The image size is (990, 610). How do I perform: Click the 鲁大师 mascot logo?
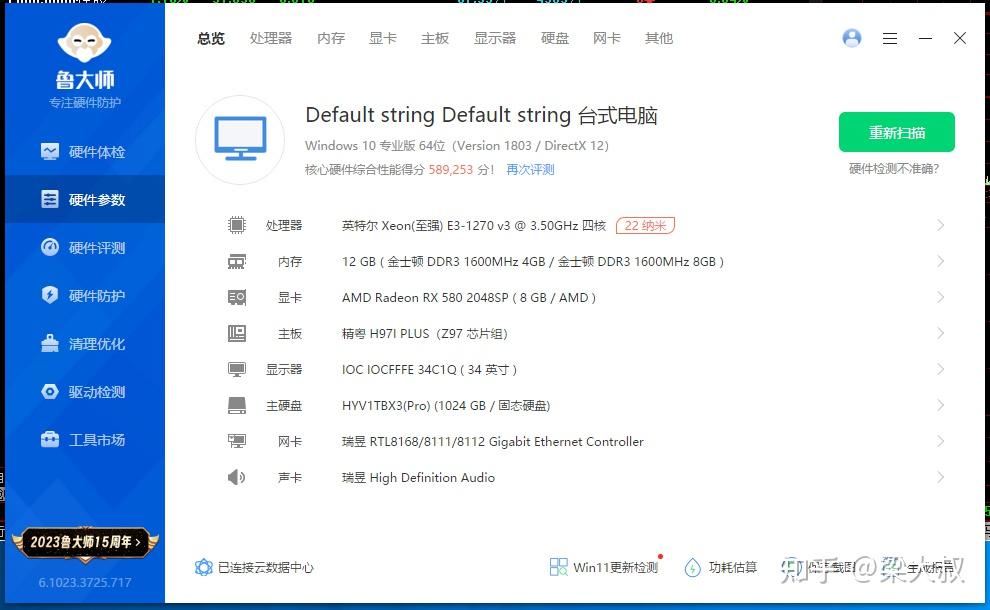pos(85,43)
